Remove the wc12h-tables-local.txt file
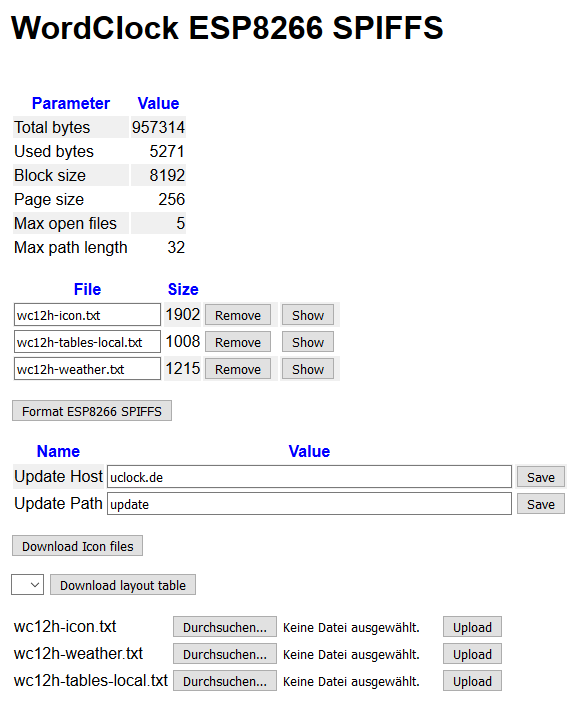The width and height of the screenshot is (581, 704). pos(238,342)
